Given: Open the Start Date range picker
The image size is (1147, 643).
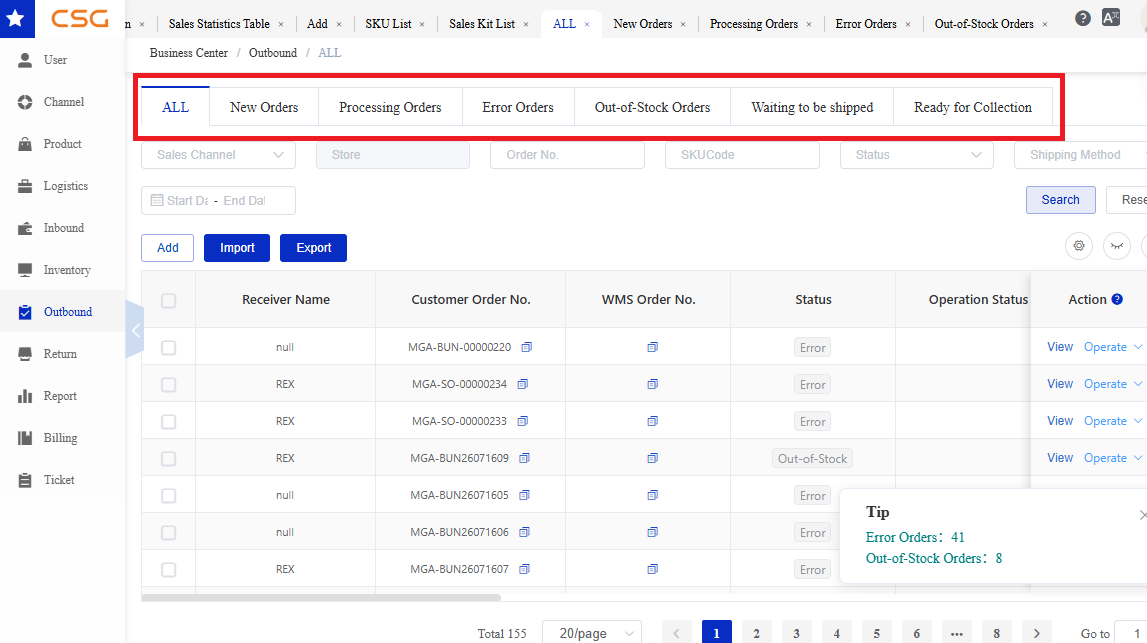Looking at the screenshot, I should pyautogui.click(x=219, y=200).
